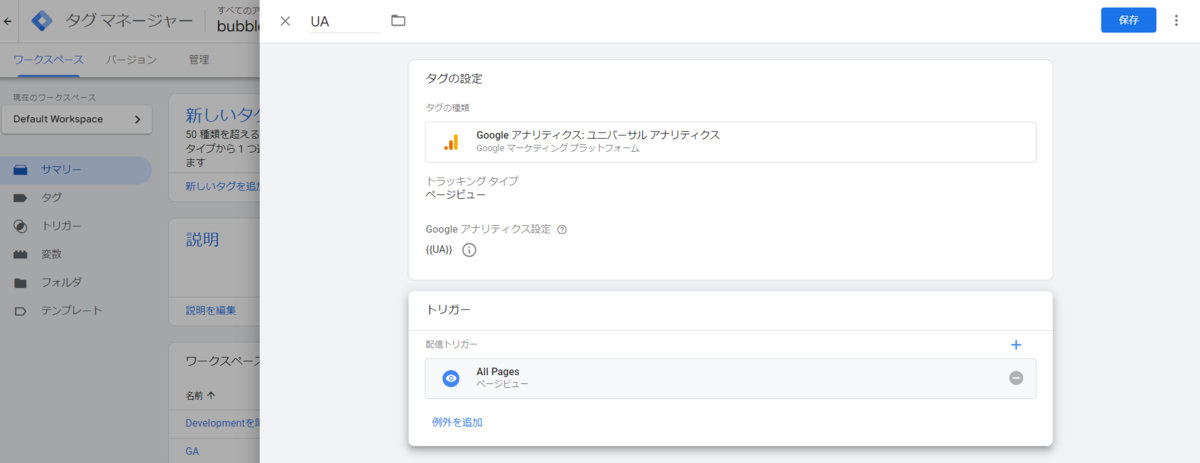Click the 変数 icon in sidebar
Image resolution: width=1200 pixels, height=463 pixels.
click(20, 254)
